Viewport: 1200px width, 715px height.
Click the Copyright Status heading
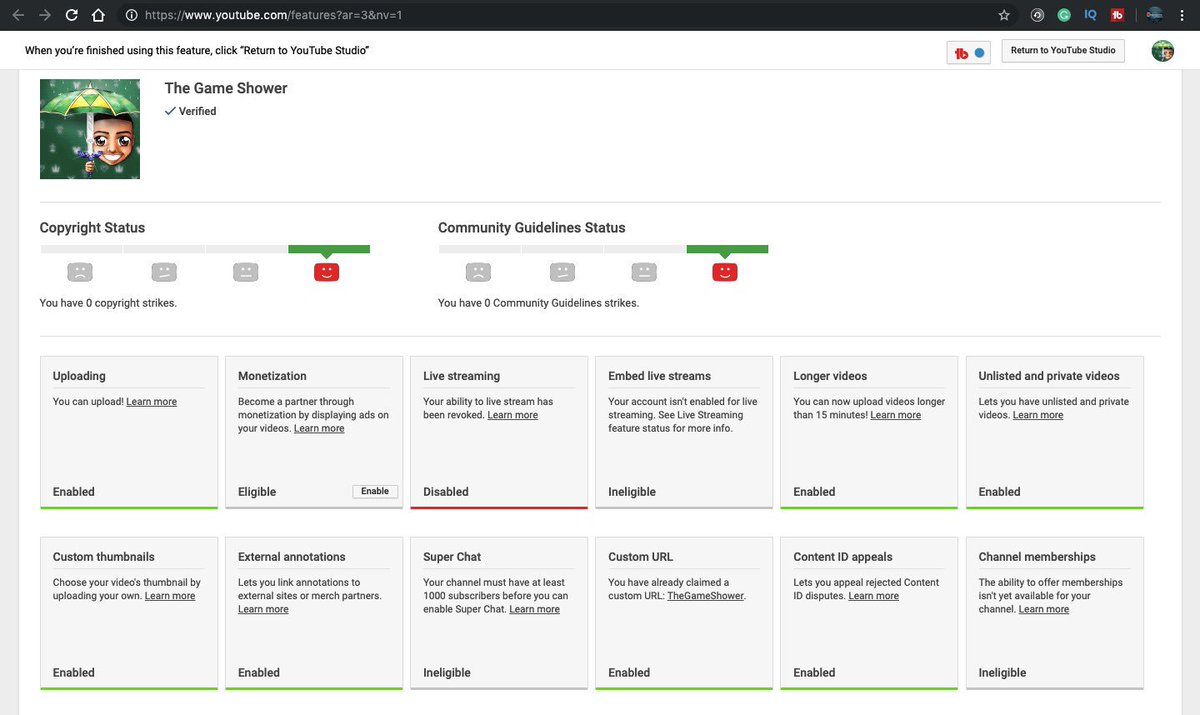coord(92,228)
